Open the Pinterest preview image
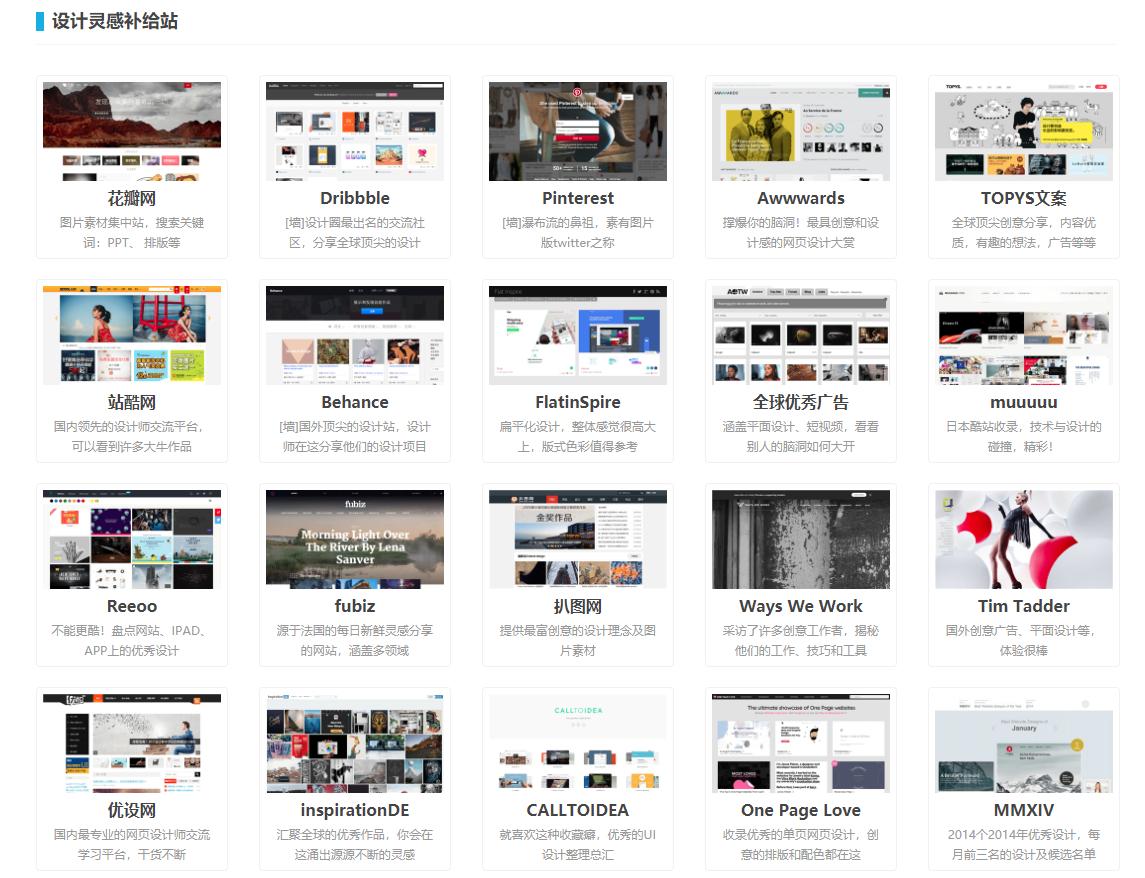Image resolution: width=1145 pixels, height=878 pixels. [578, 131]
